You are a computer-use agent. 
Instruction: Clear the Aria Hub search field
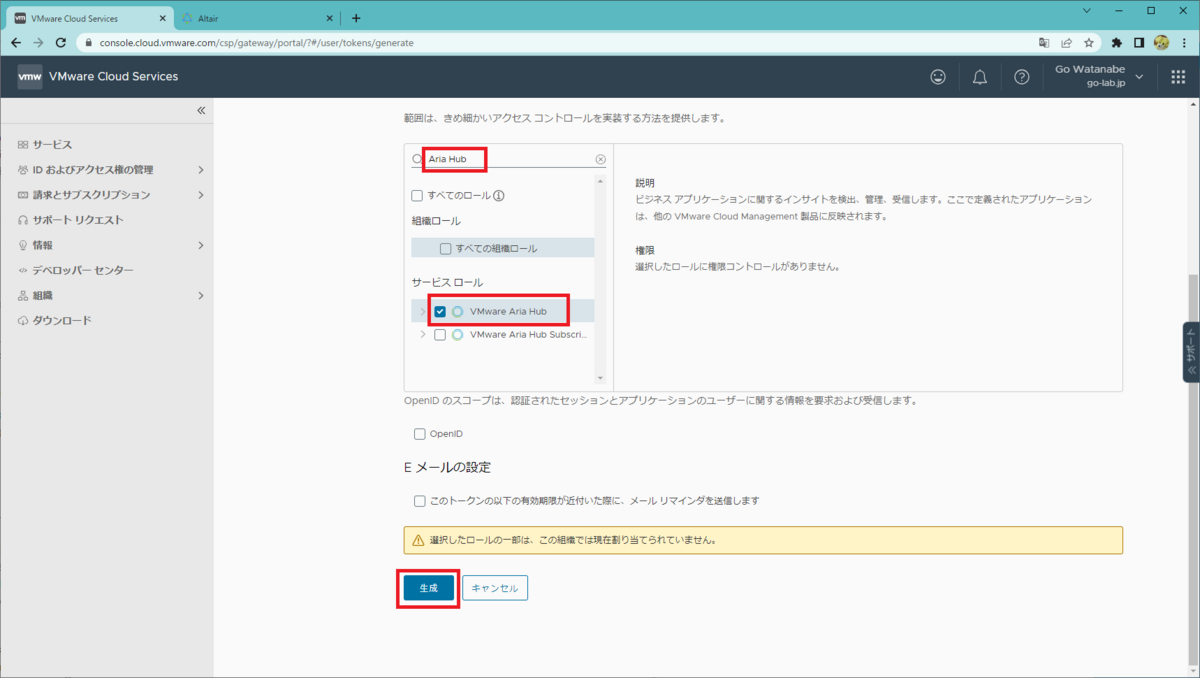click(600, 159)
